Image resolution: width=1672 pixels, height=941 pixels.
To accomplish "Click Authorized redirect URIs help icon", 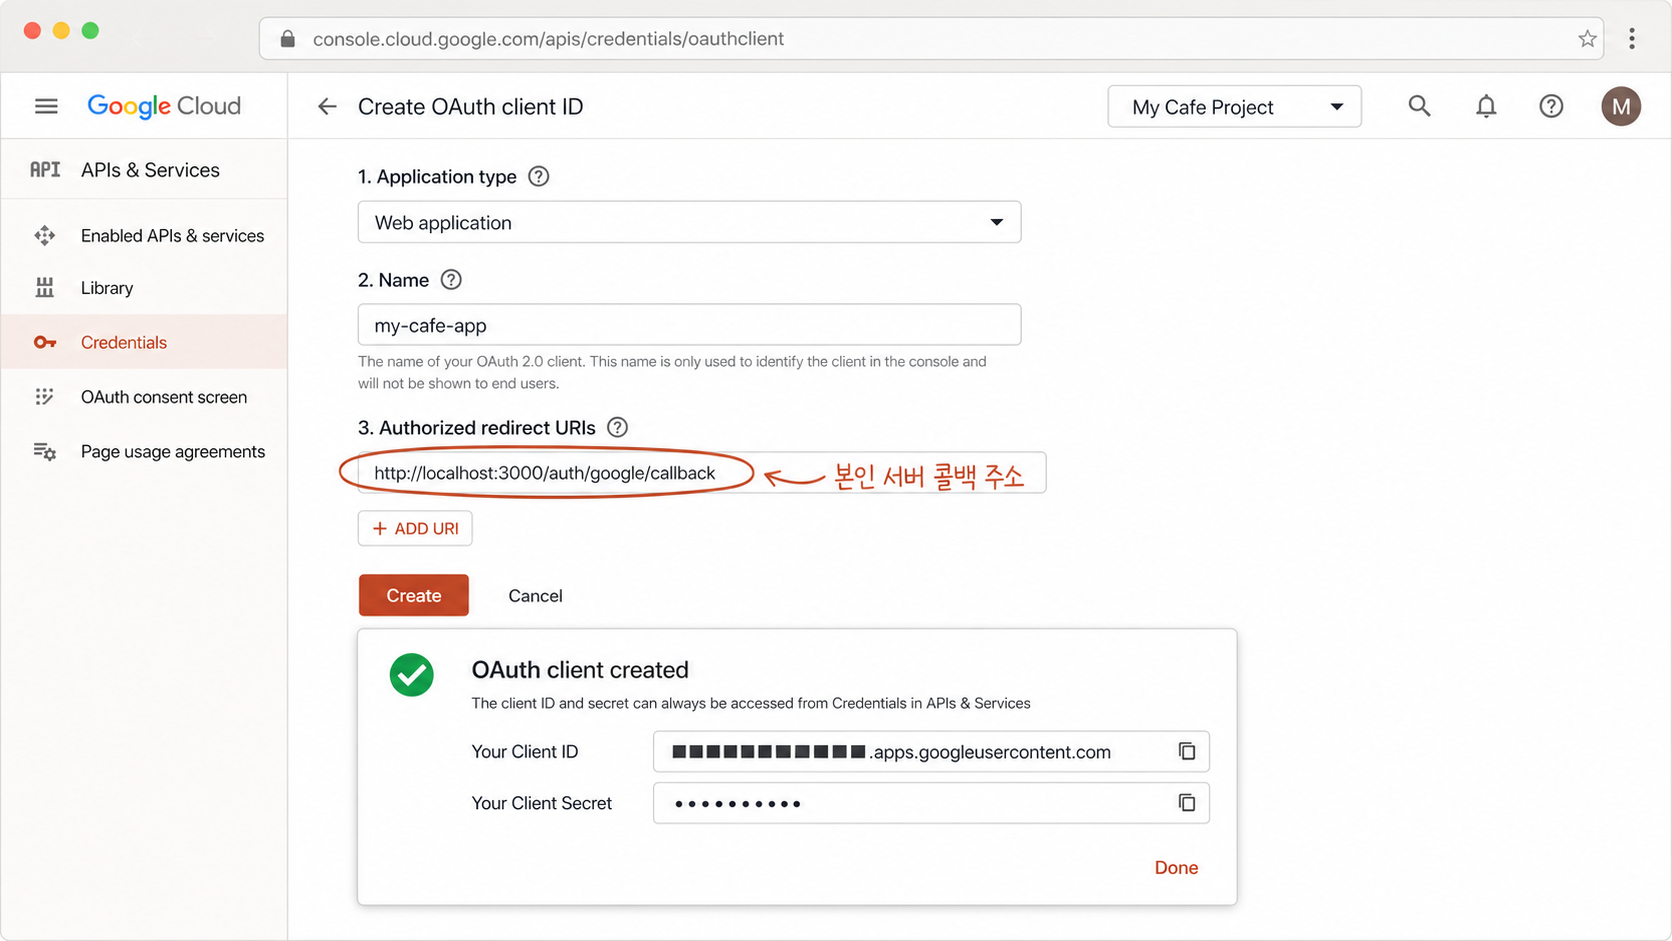I will coord(617,427).
